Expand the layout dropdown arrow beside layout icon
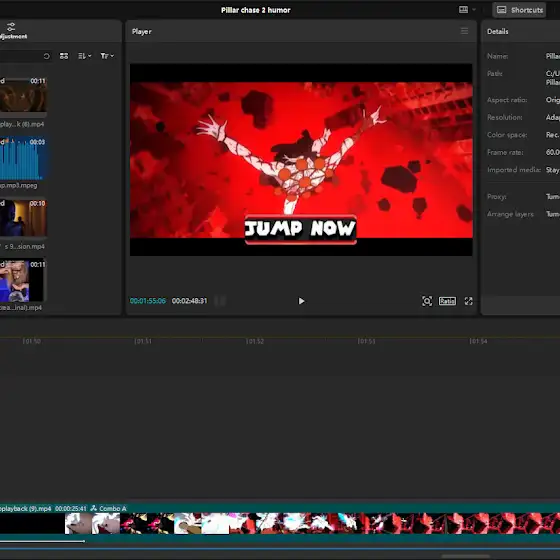Image resolution: width=560 pixels, height=560 pixels. pos(474,10)
